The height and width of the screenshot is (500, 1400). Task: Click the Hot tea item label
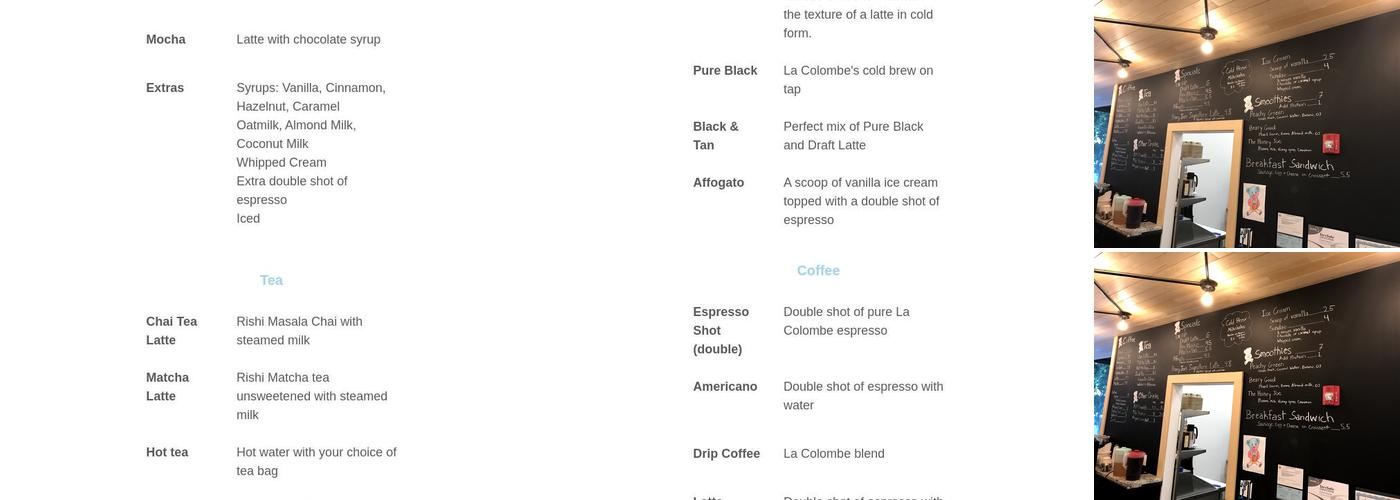pyautogui.click(x=167, y=452)
